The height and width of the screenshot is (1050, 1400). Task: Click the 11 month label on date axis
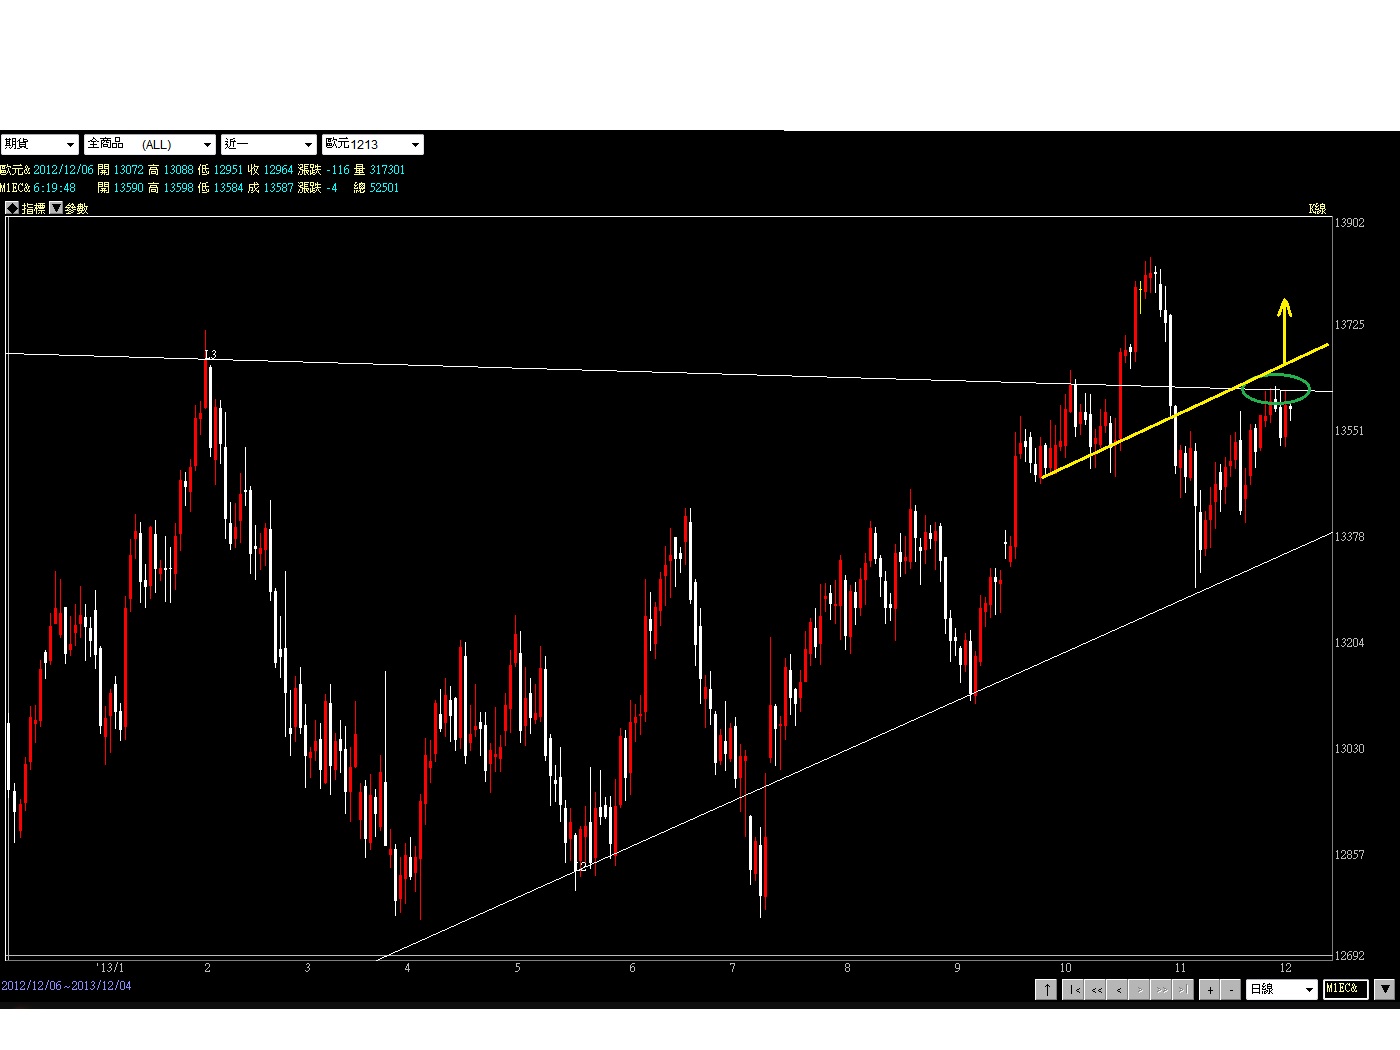(1180, 968)
